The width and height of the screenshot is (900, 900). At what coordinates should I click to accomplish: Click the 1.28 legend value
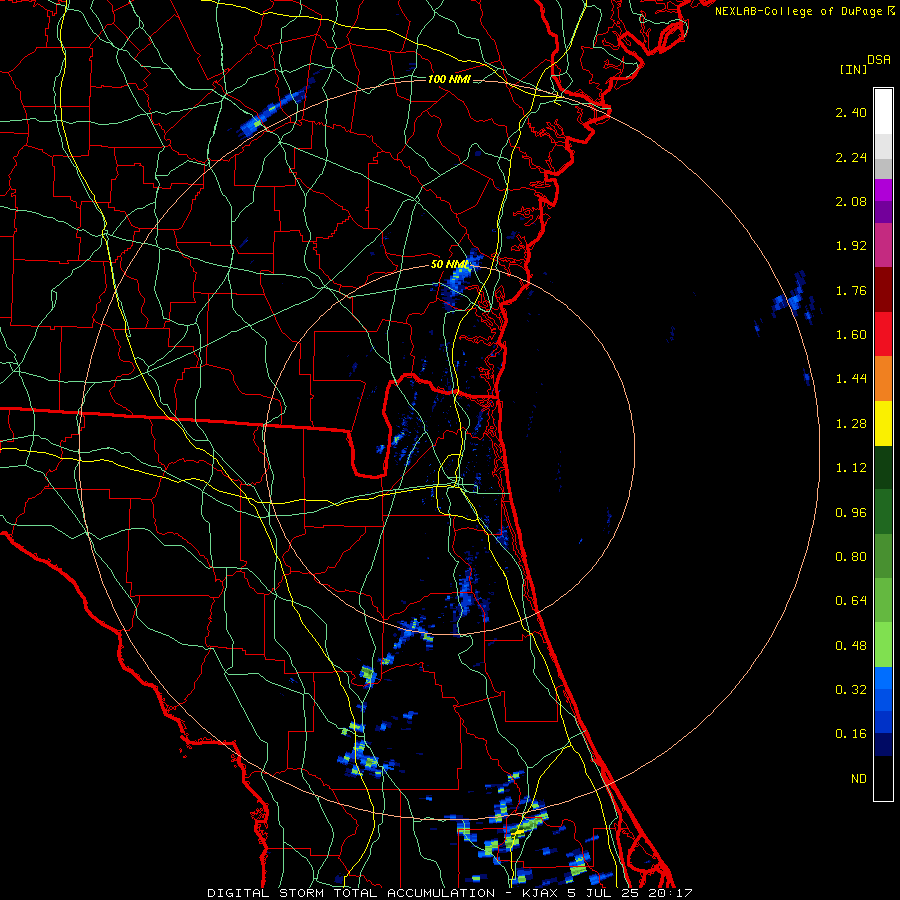[x=851, y=424]
